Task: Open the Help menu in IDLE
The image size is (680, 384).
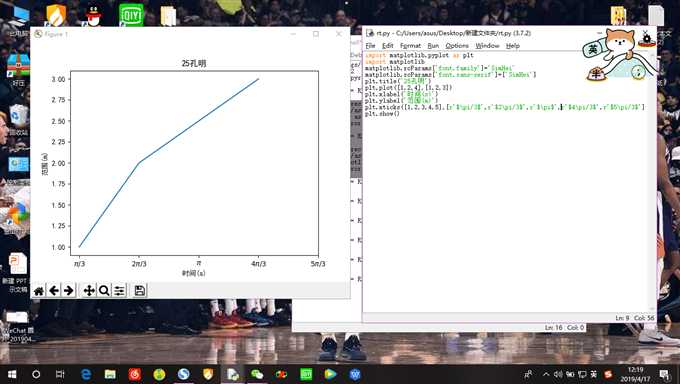Action: coord(513,46)
